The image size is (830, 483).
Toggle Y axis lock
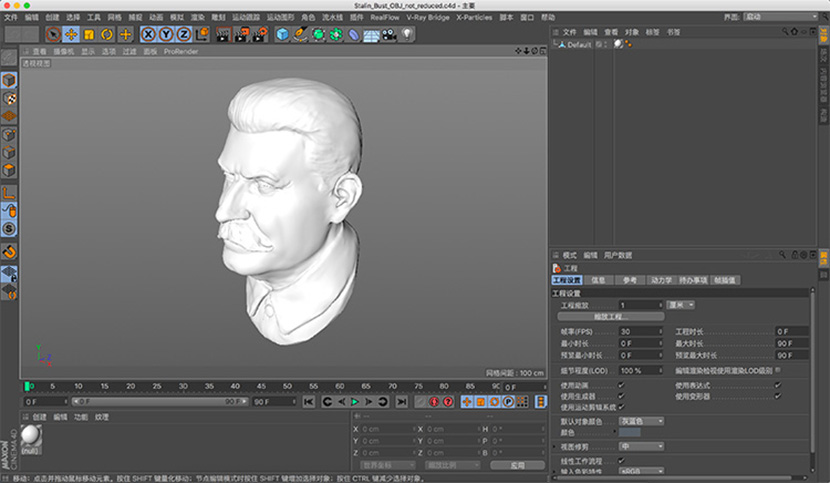[166, 35]
